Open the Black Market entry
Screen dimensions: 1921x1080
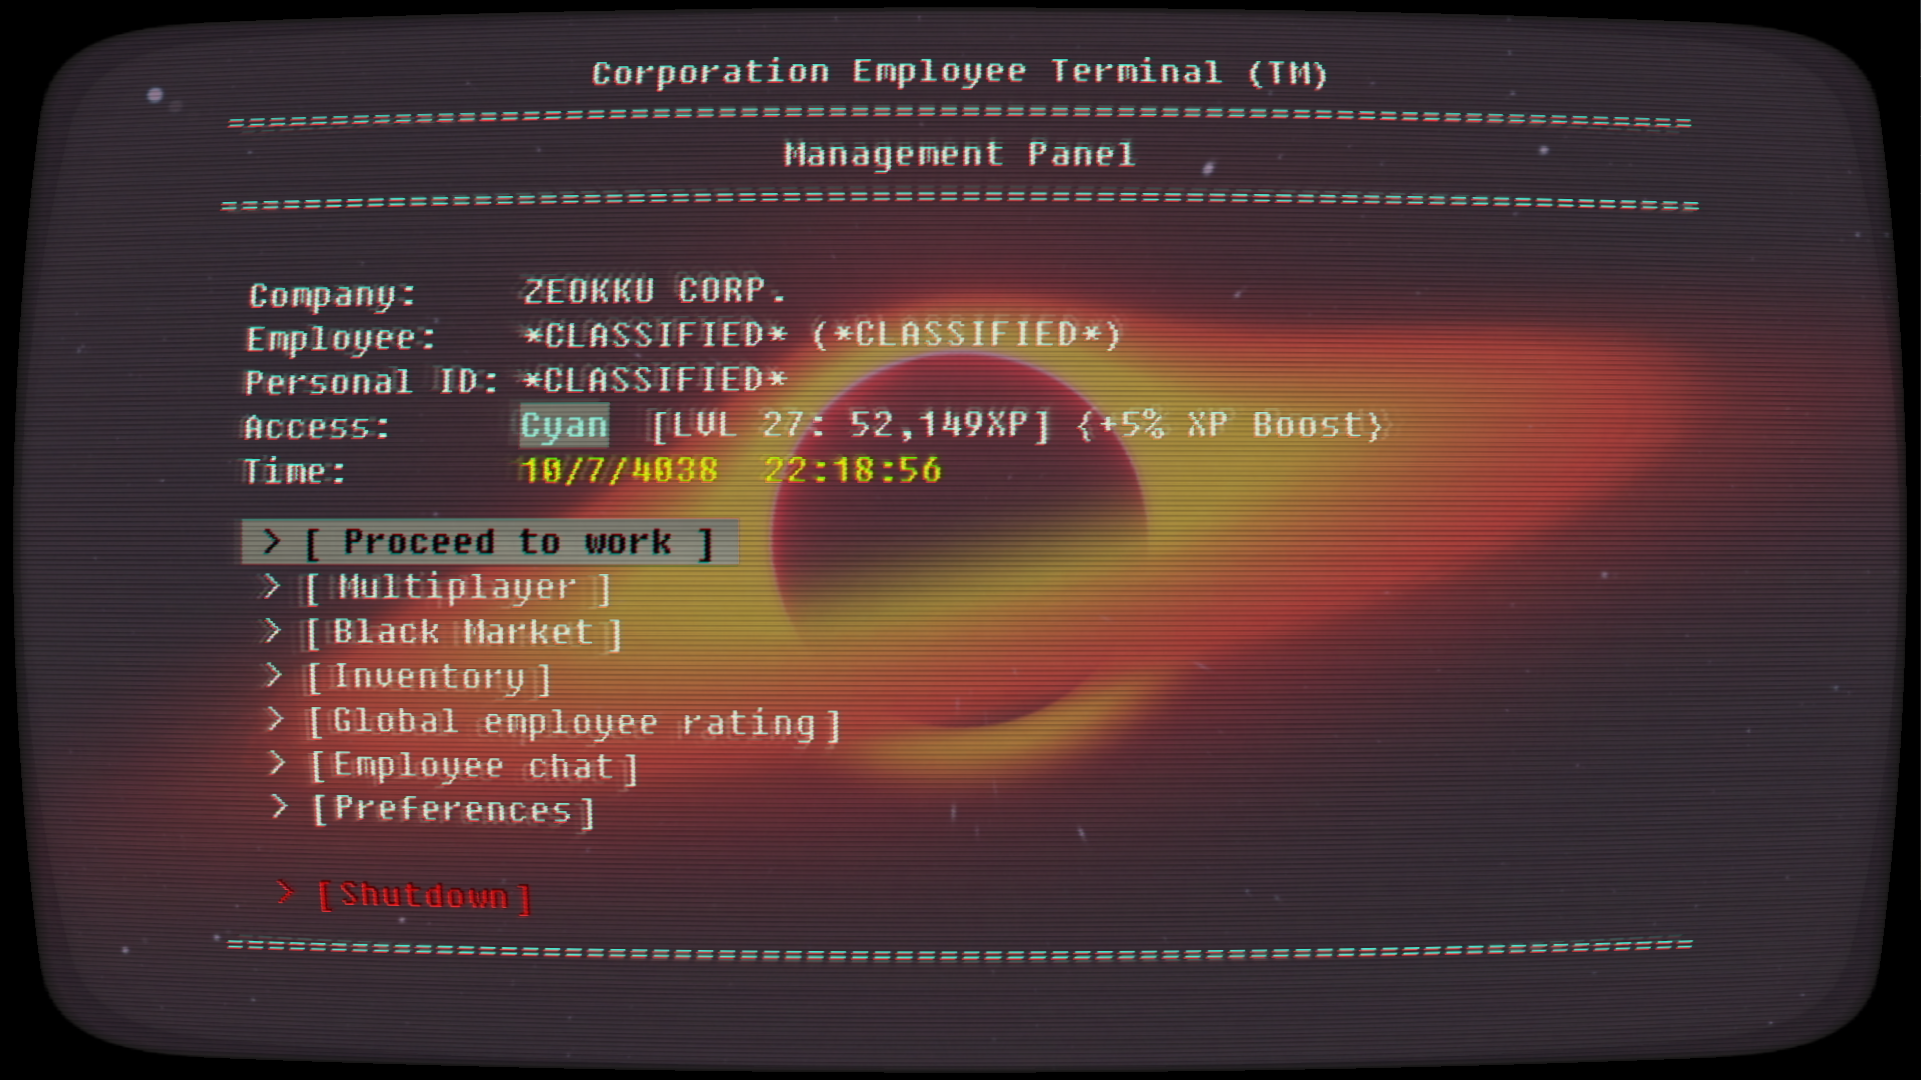(x=463, y=633)
